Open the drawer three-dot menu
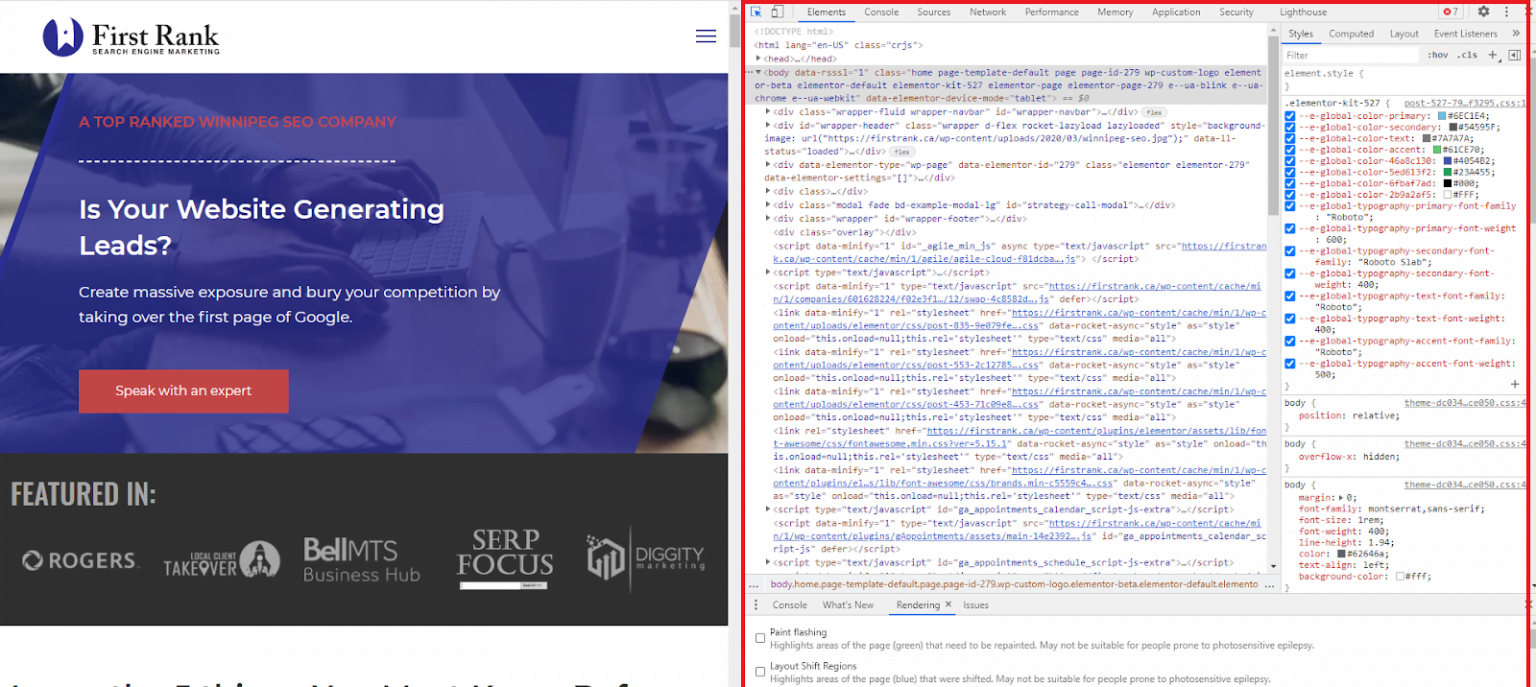The height and width of the screenshot is (687, 1536). [x=756, y=605]
